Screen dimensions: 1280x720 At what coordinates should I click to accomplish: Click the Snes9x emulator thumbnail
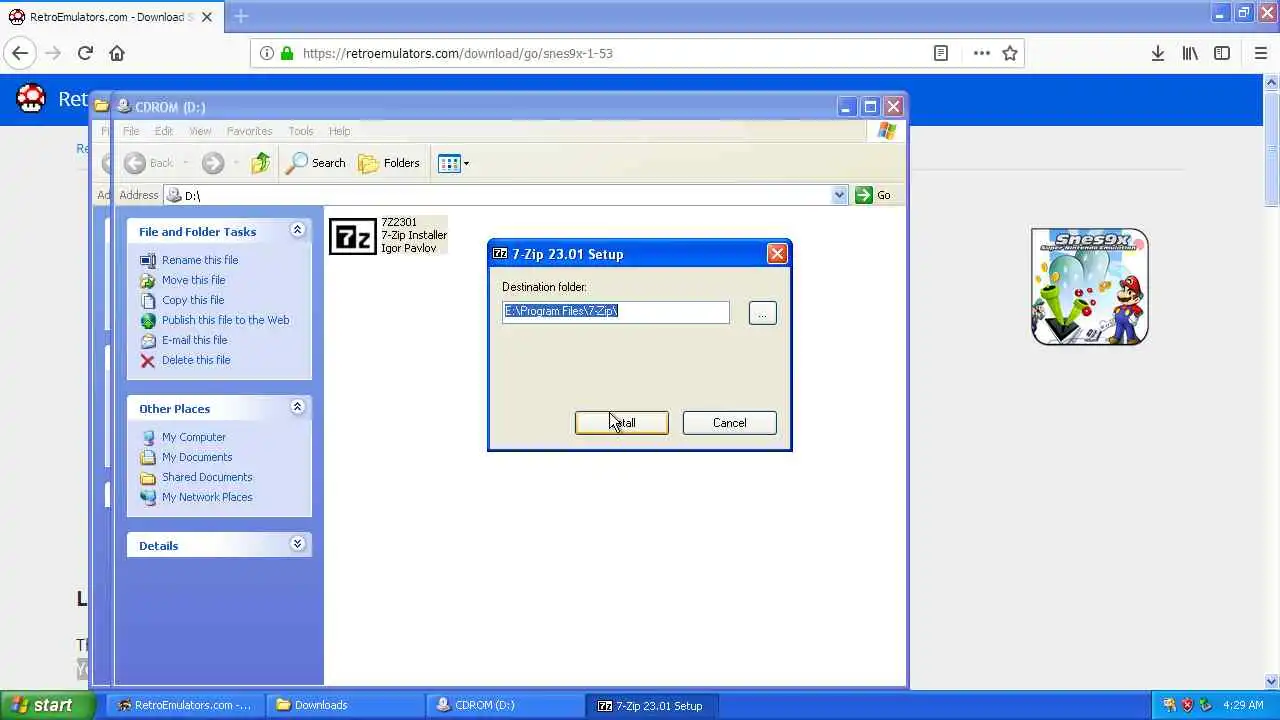[x=1090, y=287]
